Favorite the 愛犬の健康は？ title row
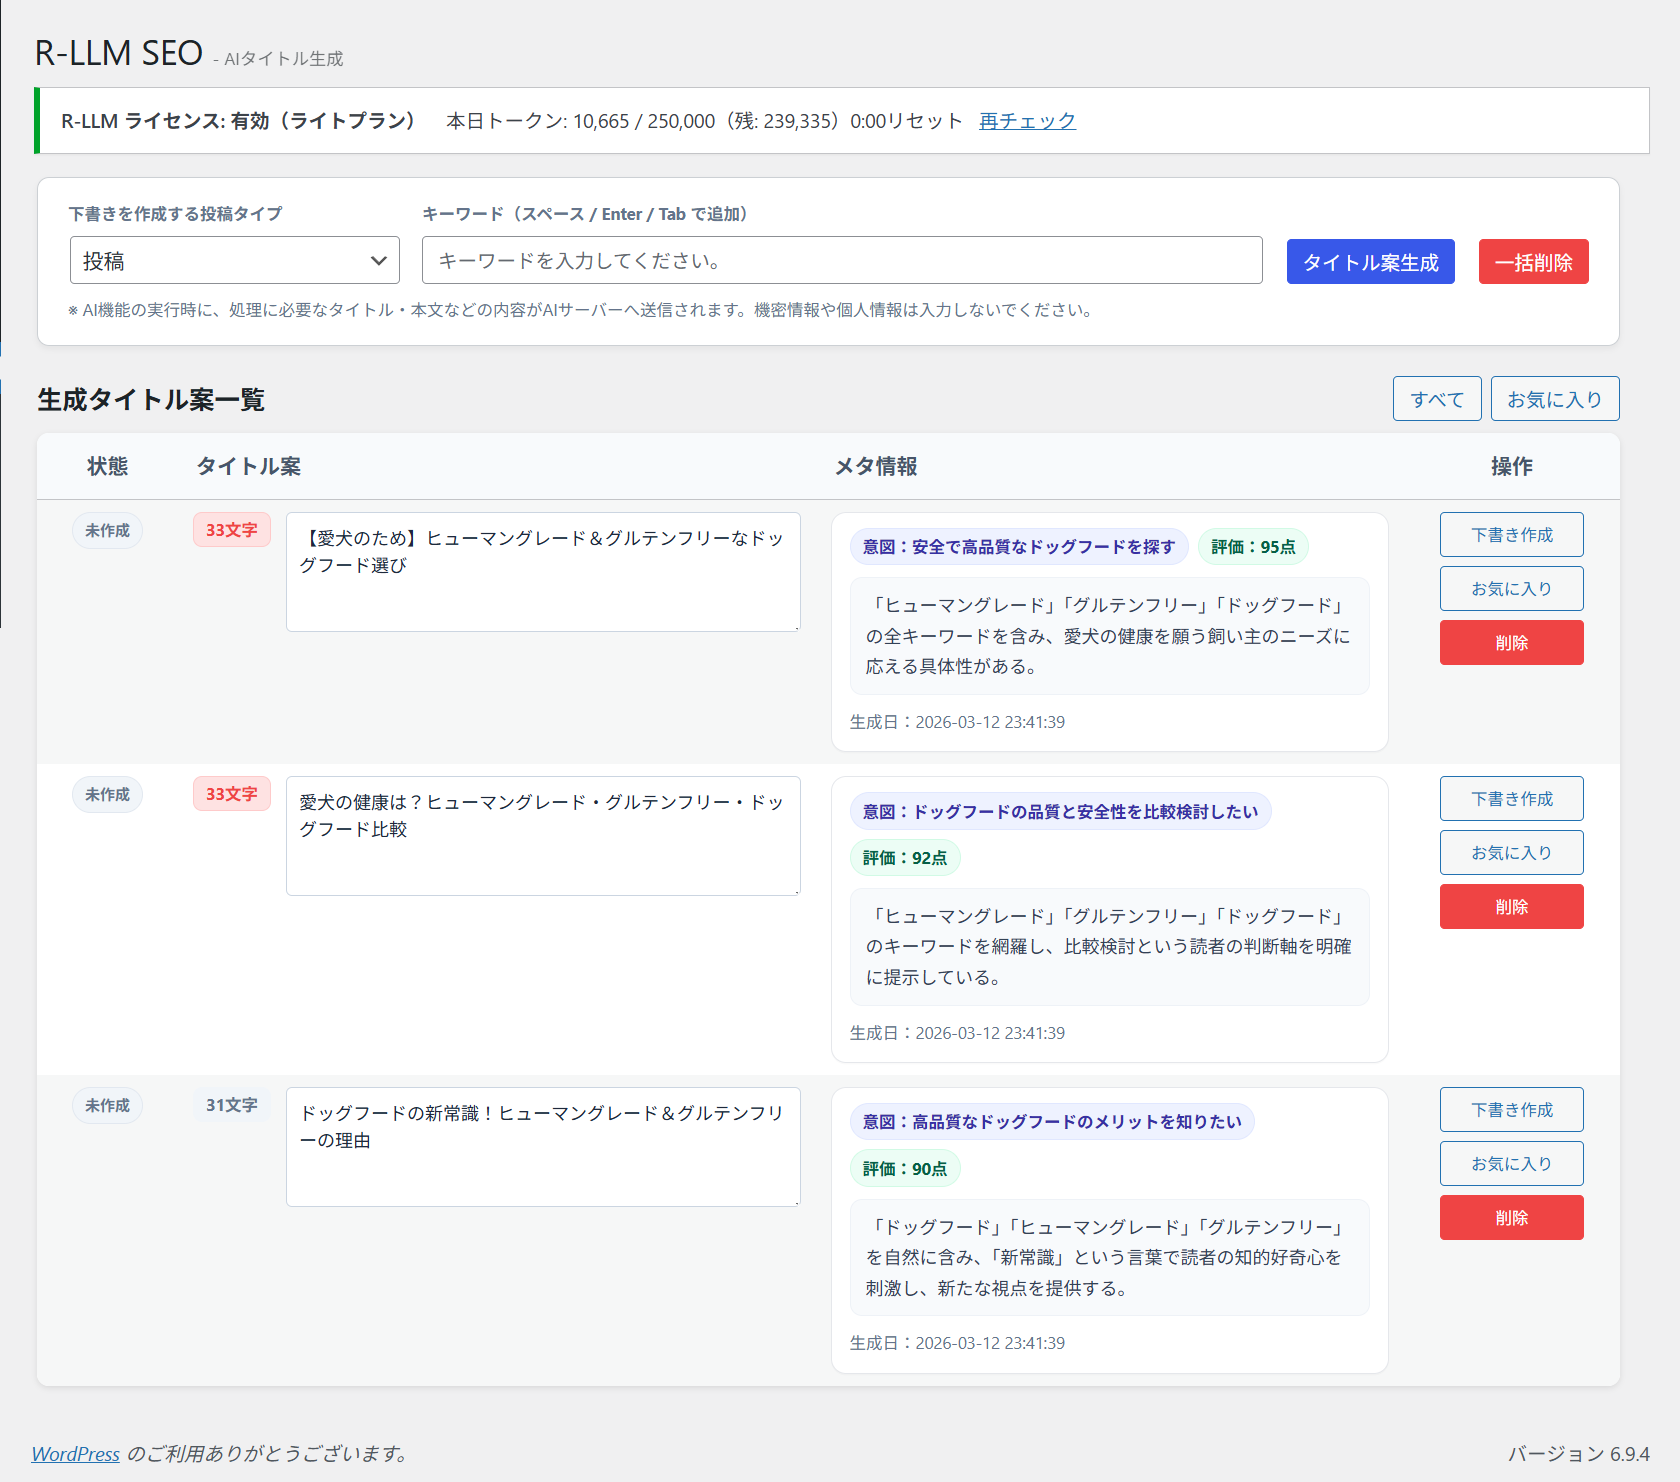 (x=1511, y=853)
